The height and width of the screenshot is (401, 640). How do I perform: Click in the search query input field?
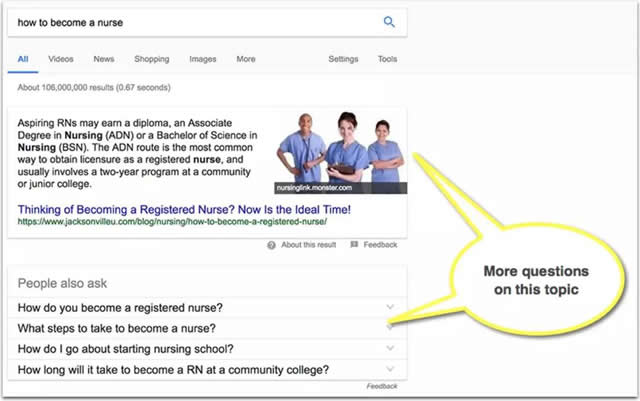pyautogui.click(x=190, y=22)
